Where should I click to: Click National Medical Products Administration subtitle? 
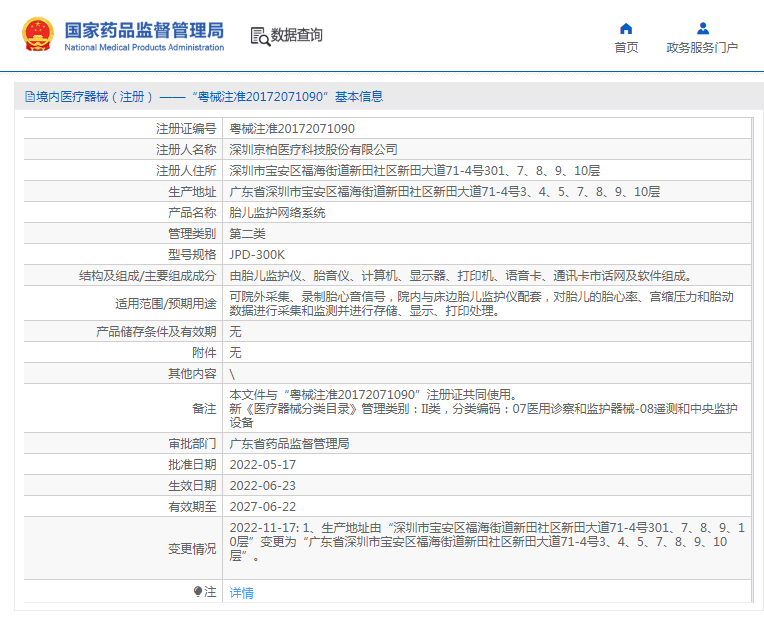(144, 47)
